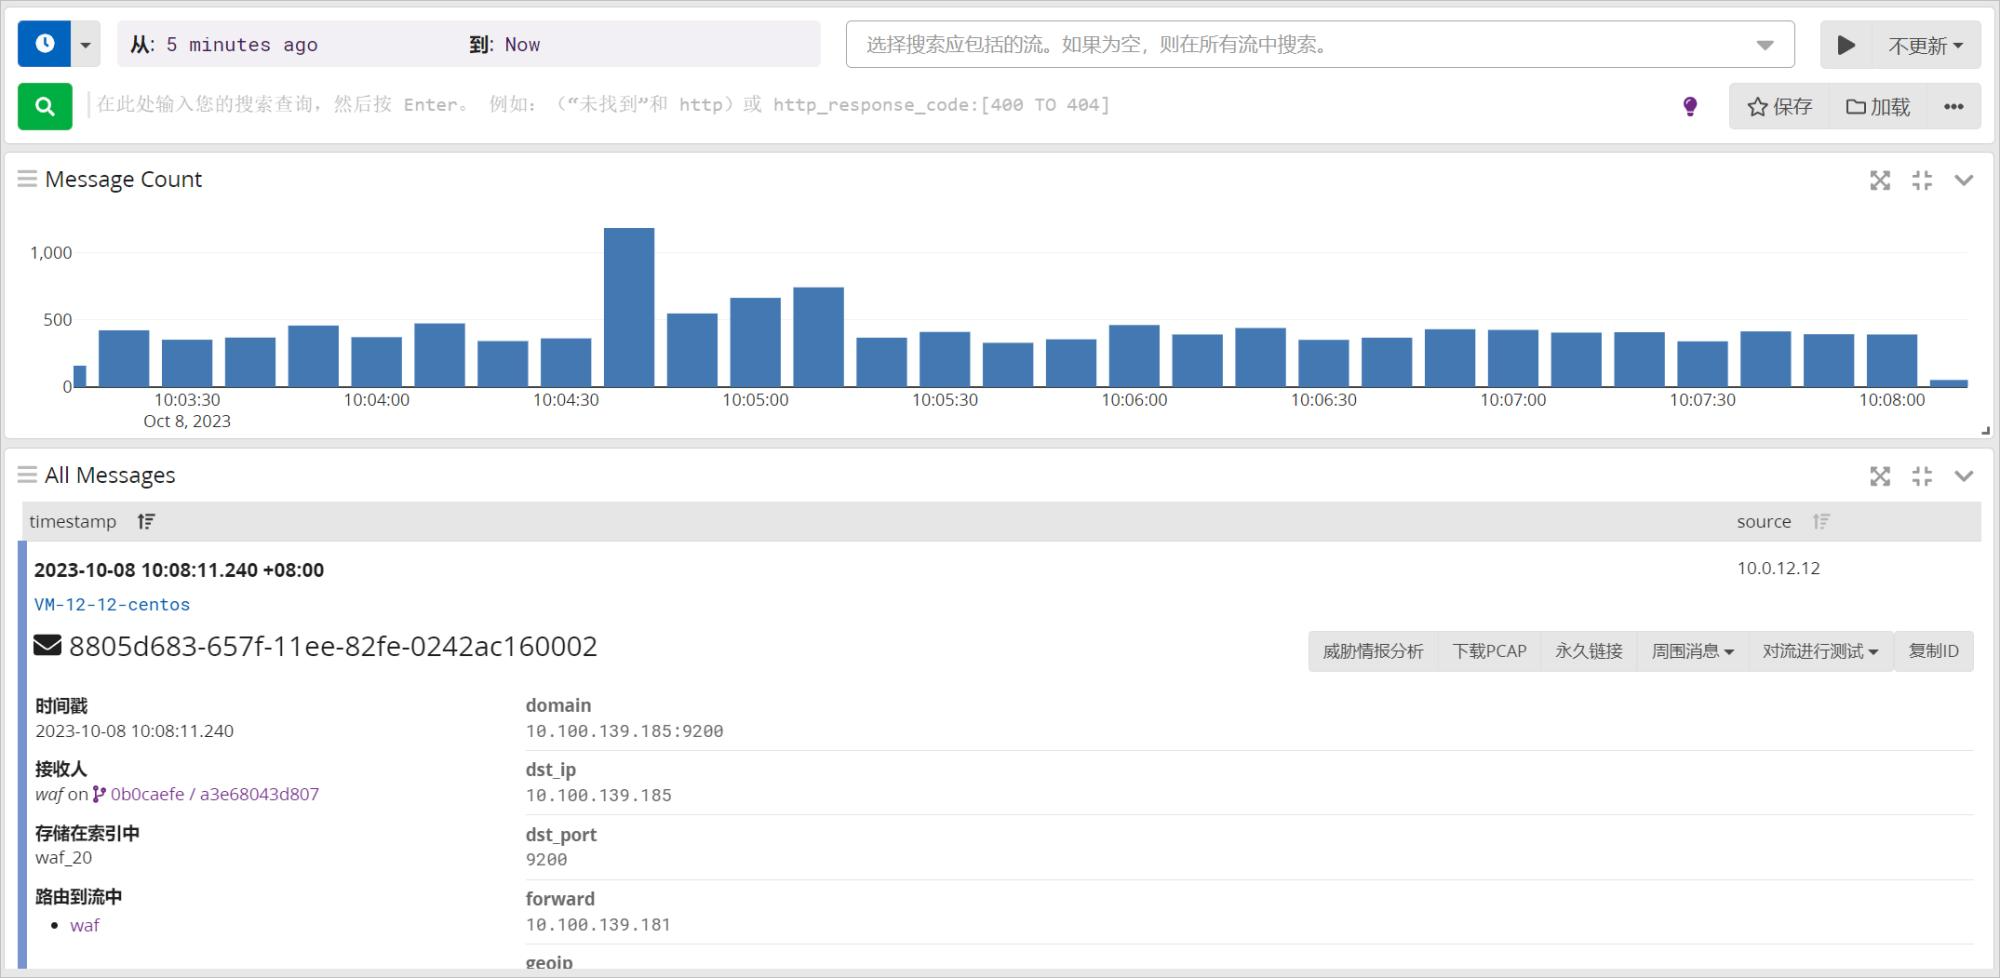Screen dimensions: 2000x978
Task: Collapse the Message Count panel chevron
Action: 1964,180
